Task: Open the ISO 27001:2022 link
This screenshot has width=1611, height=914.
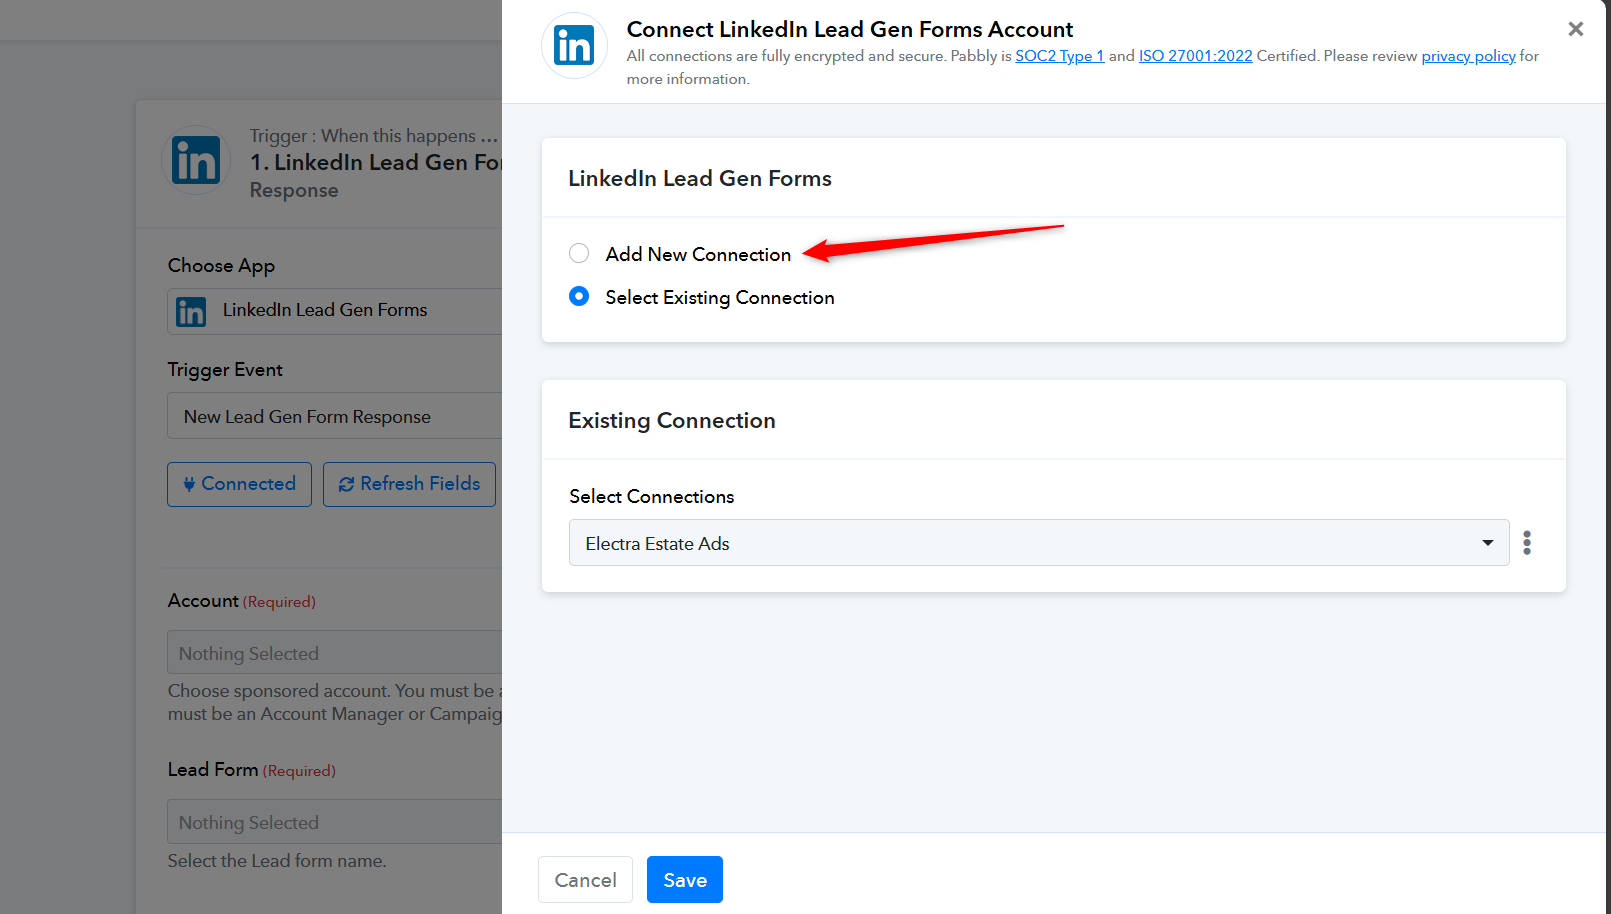Action: tap(1196, 56)
